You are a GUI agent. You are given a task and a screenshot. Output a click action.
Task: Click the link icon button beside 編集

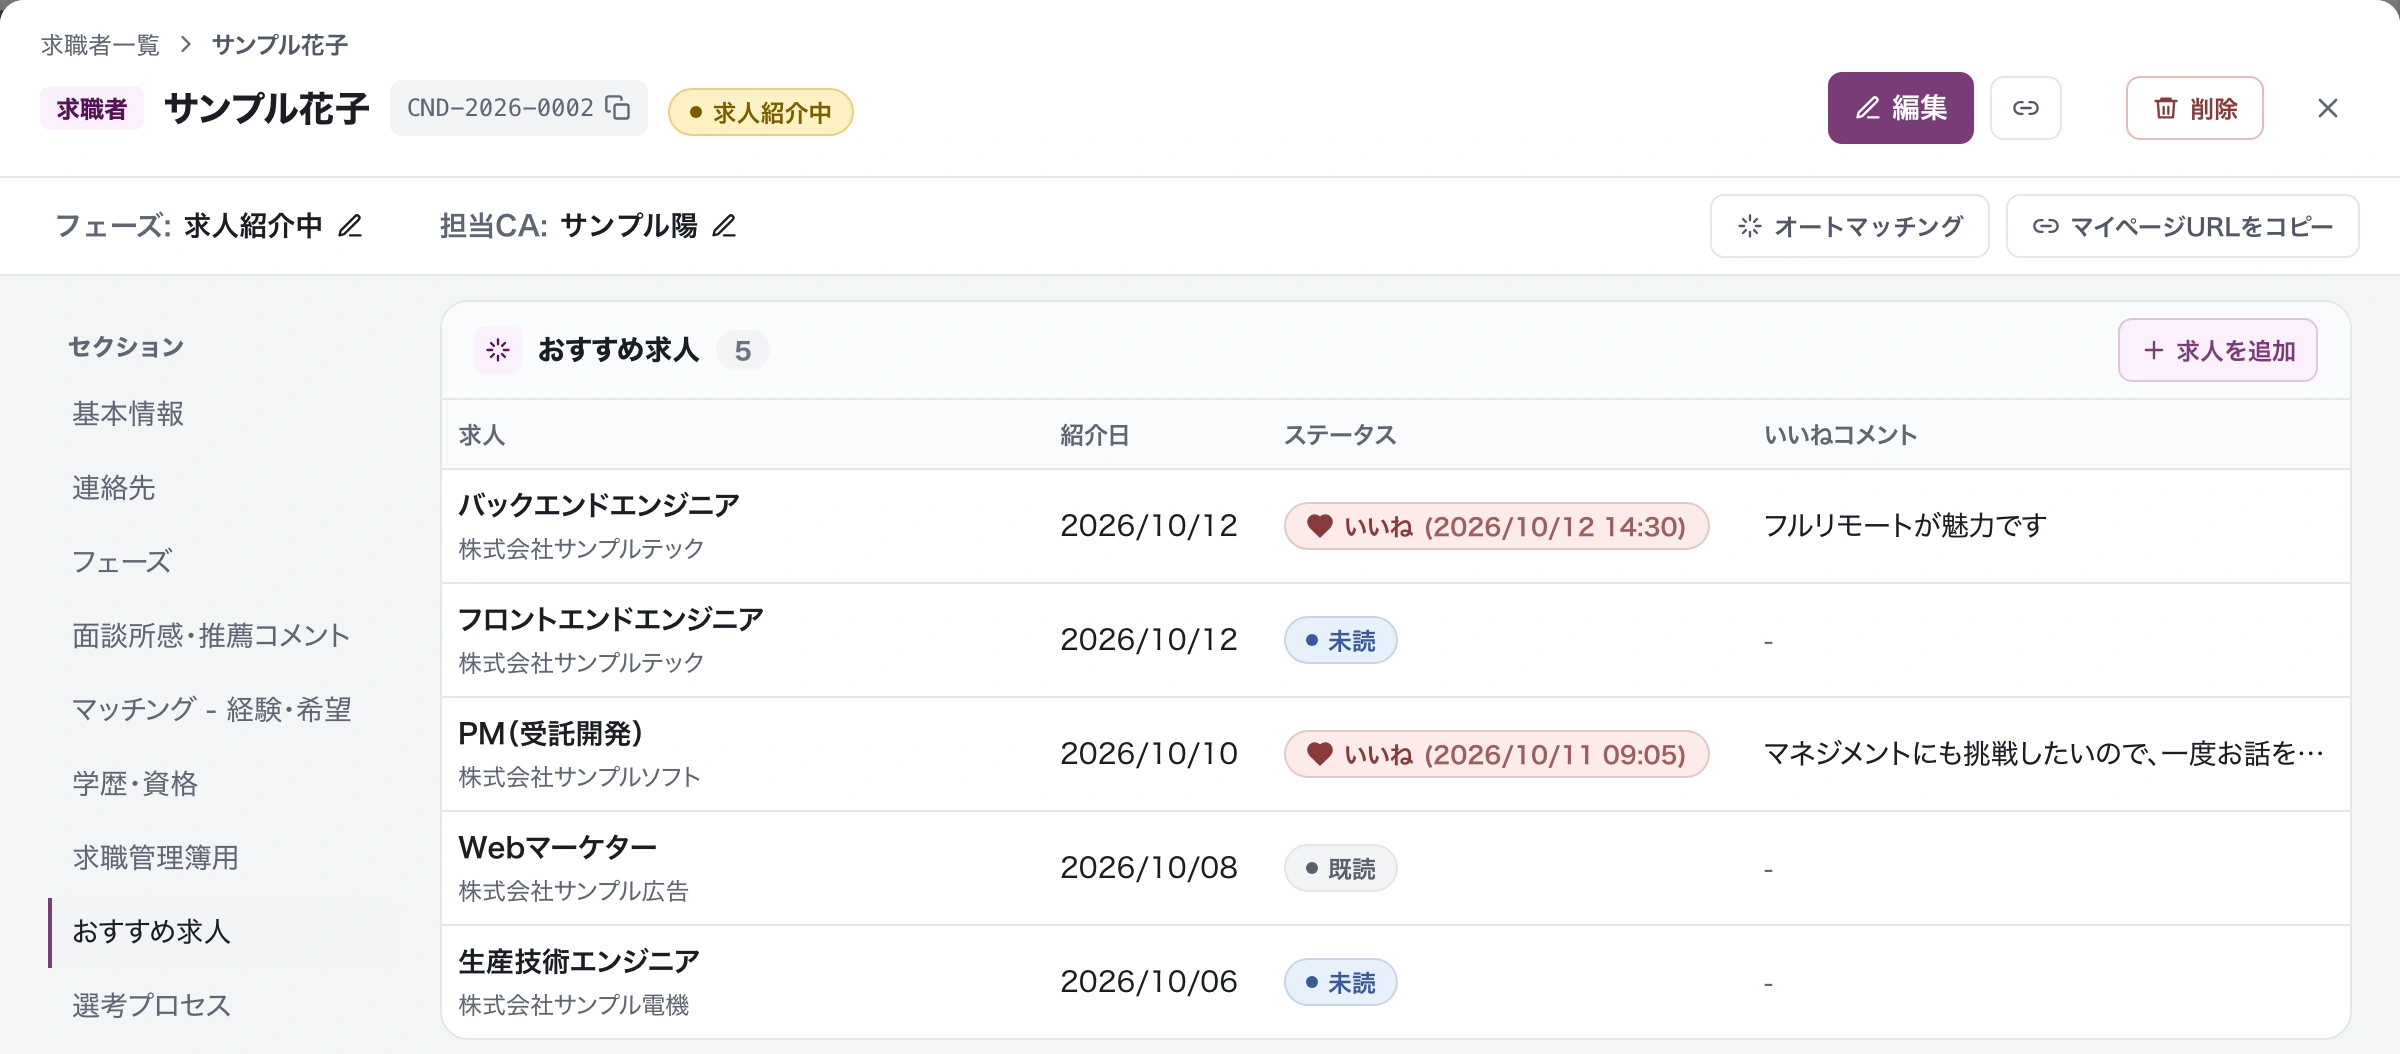2025,108
